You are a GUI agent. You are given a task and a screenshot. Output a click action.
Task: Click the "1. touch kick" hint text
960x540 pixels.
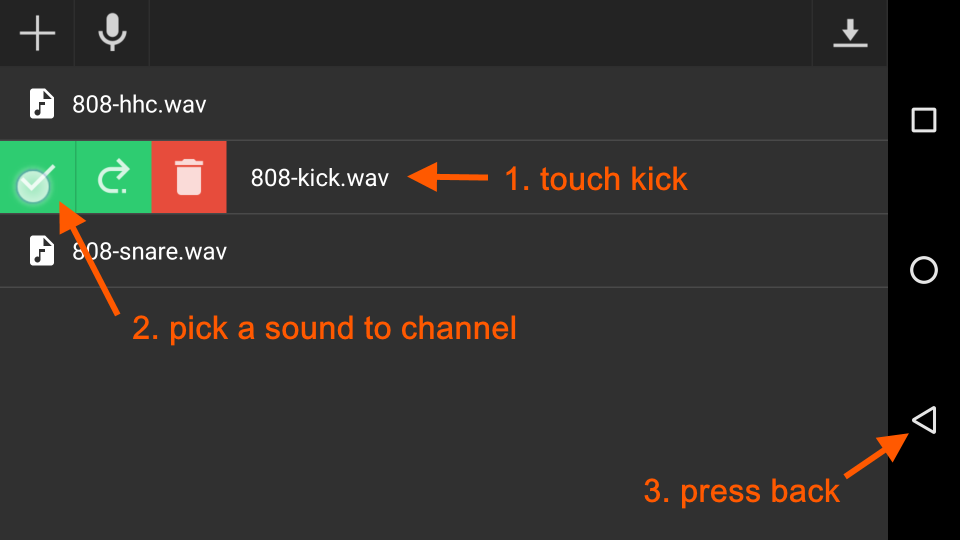coord(595,179)
